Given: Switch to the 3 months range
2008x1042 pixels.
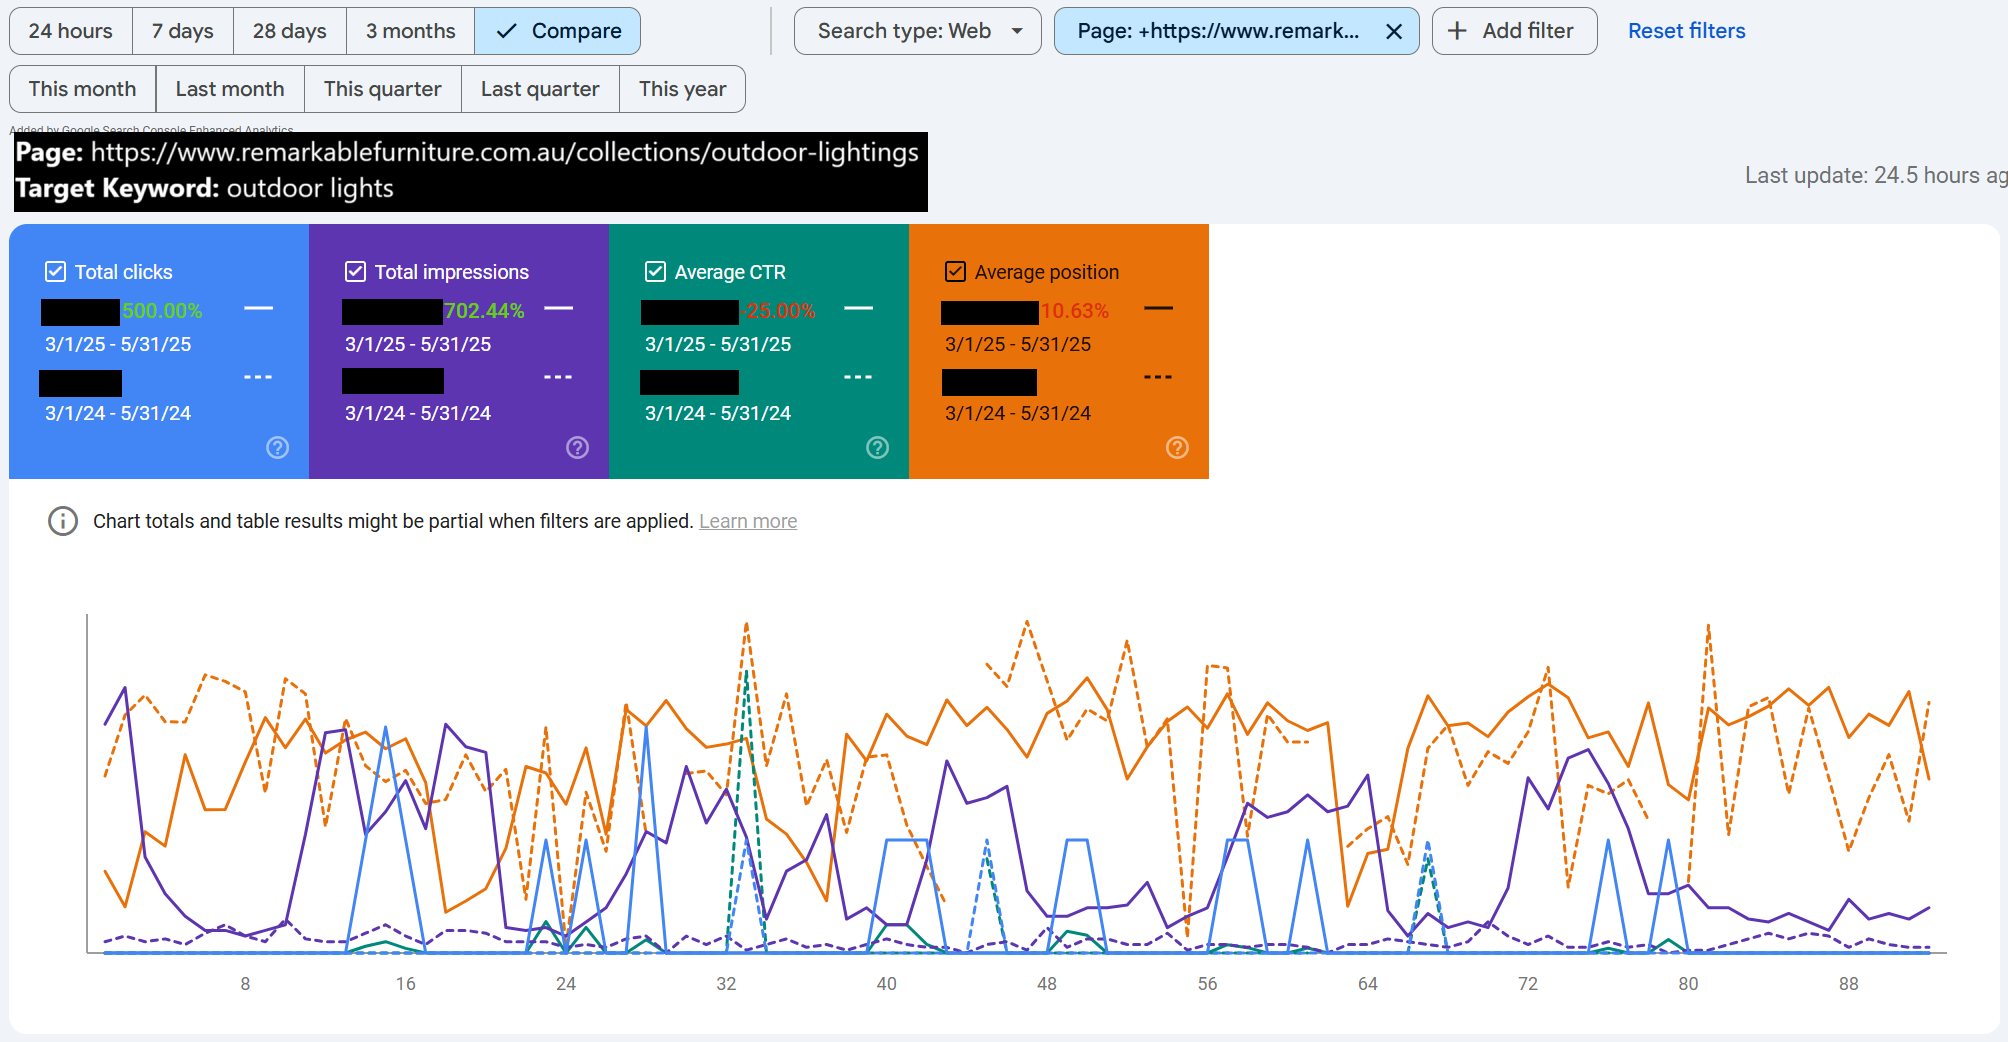Looking at the screenshot, I should (410, 31).
